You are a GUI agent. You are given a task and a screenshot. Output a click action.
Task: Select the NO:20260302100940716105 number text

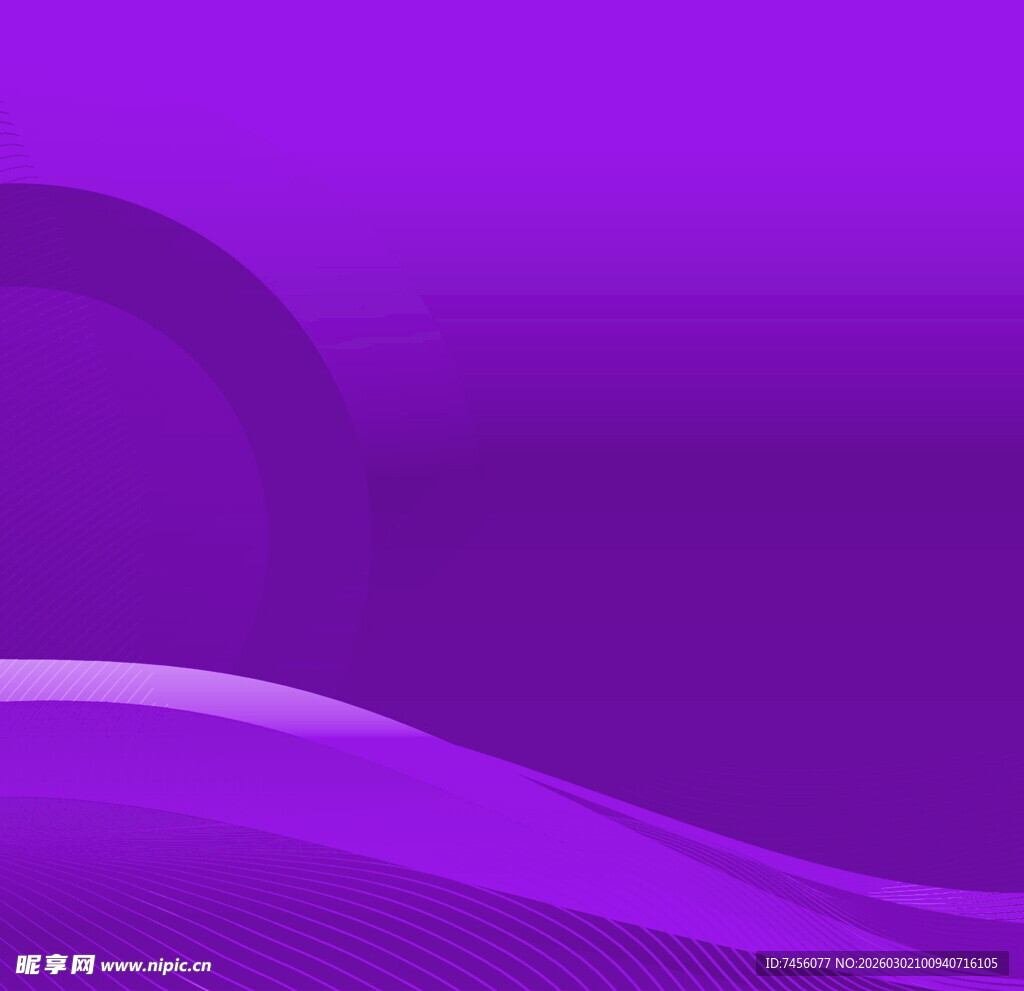click(917, 963)
